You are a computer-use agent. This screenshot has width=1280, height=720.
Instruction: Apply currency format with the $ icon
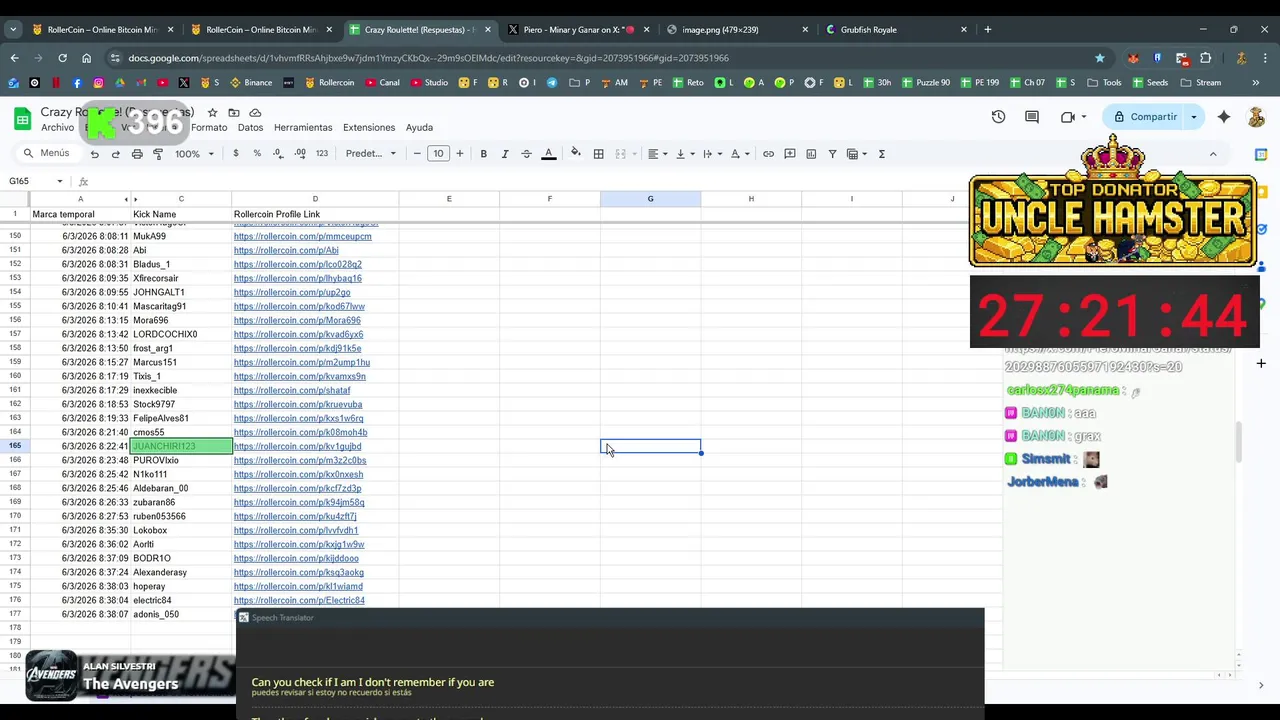coord(236,154)
